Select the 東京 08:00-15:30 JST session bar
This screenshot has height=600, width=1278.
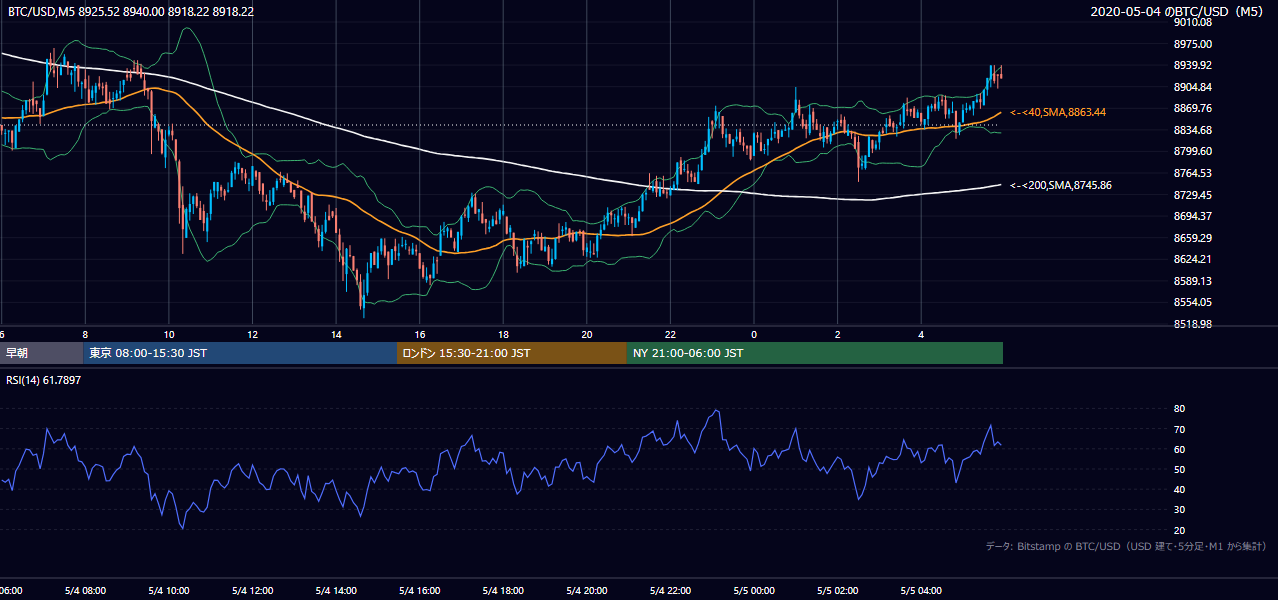[x=240, y=353]
